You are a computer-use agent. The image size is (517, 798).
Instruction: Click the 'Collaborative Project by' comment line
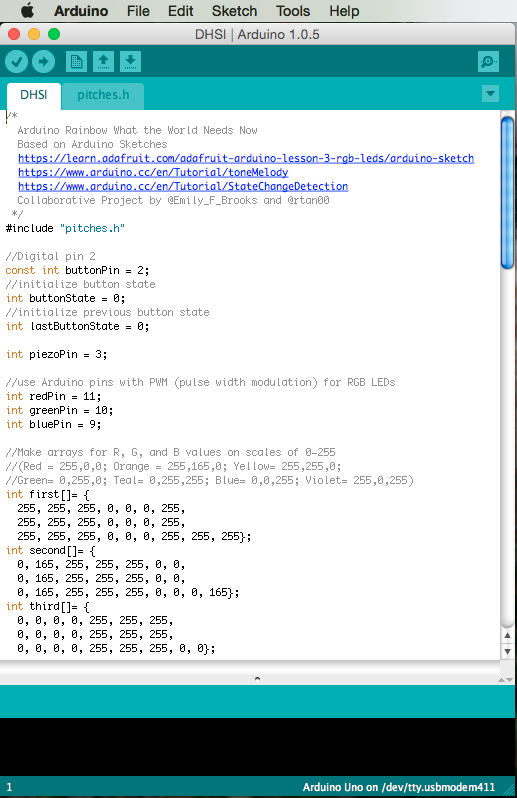coord(173,201)
